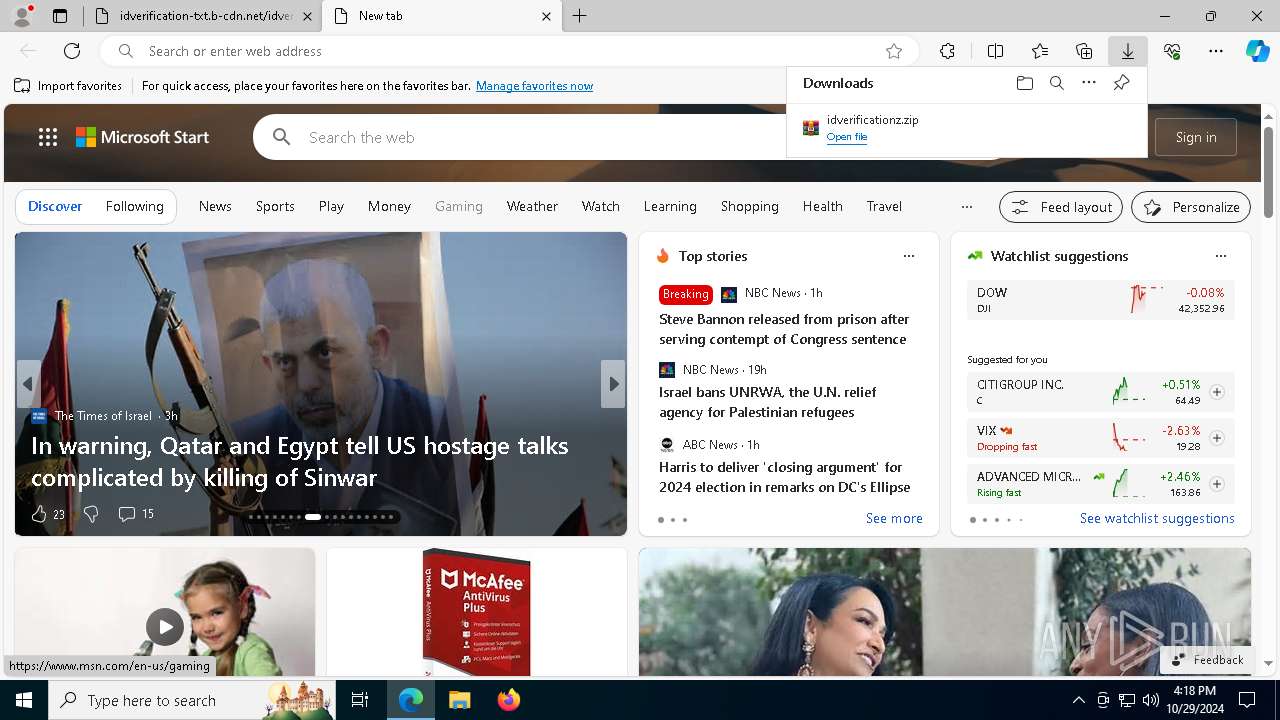Open the Gaming category
This screenshot has width=1280, height=720.
click(459, 206)
